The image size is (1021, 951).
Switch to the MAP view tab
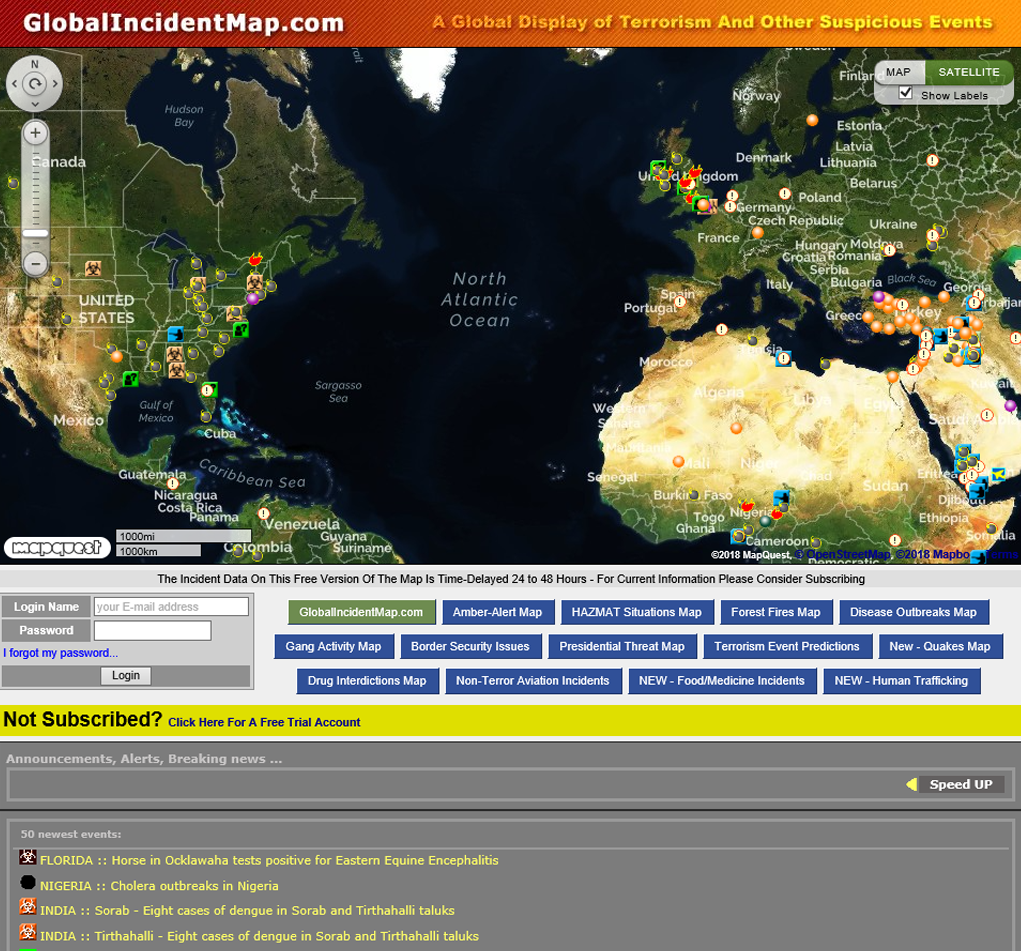[x=898, y=72]
